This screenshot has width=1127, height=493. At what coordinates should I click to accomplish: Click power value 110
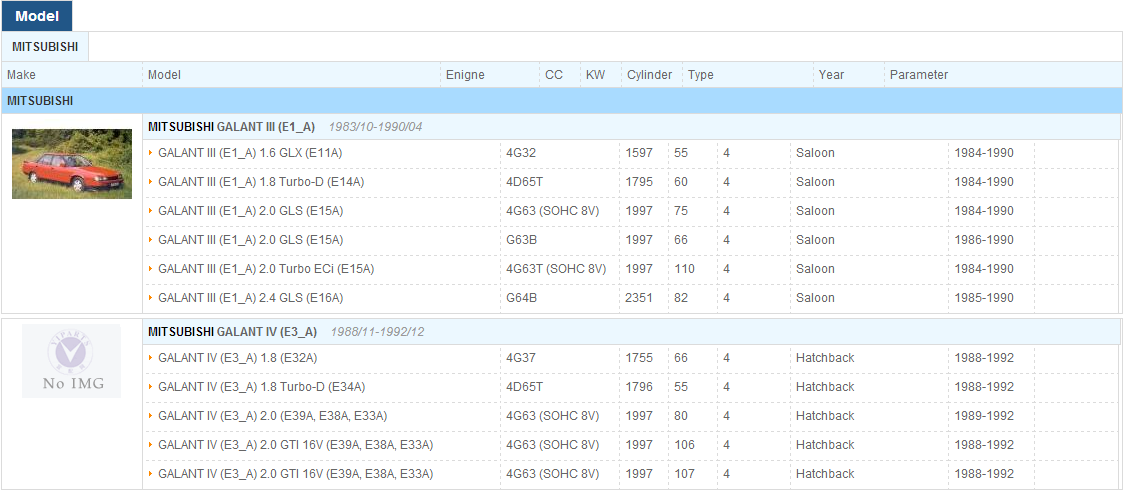click(684, 269)
